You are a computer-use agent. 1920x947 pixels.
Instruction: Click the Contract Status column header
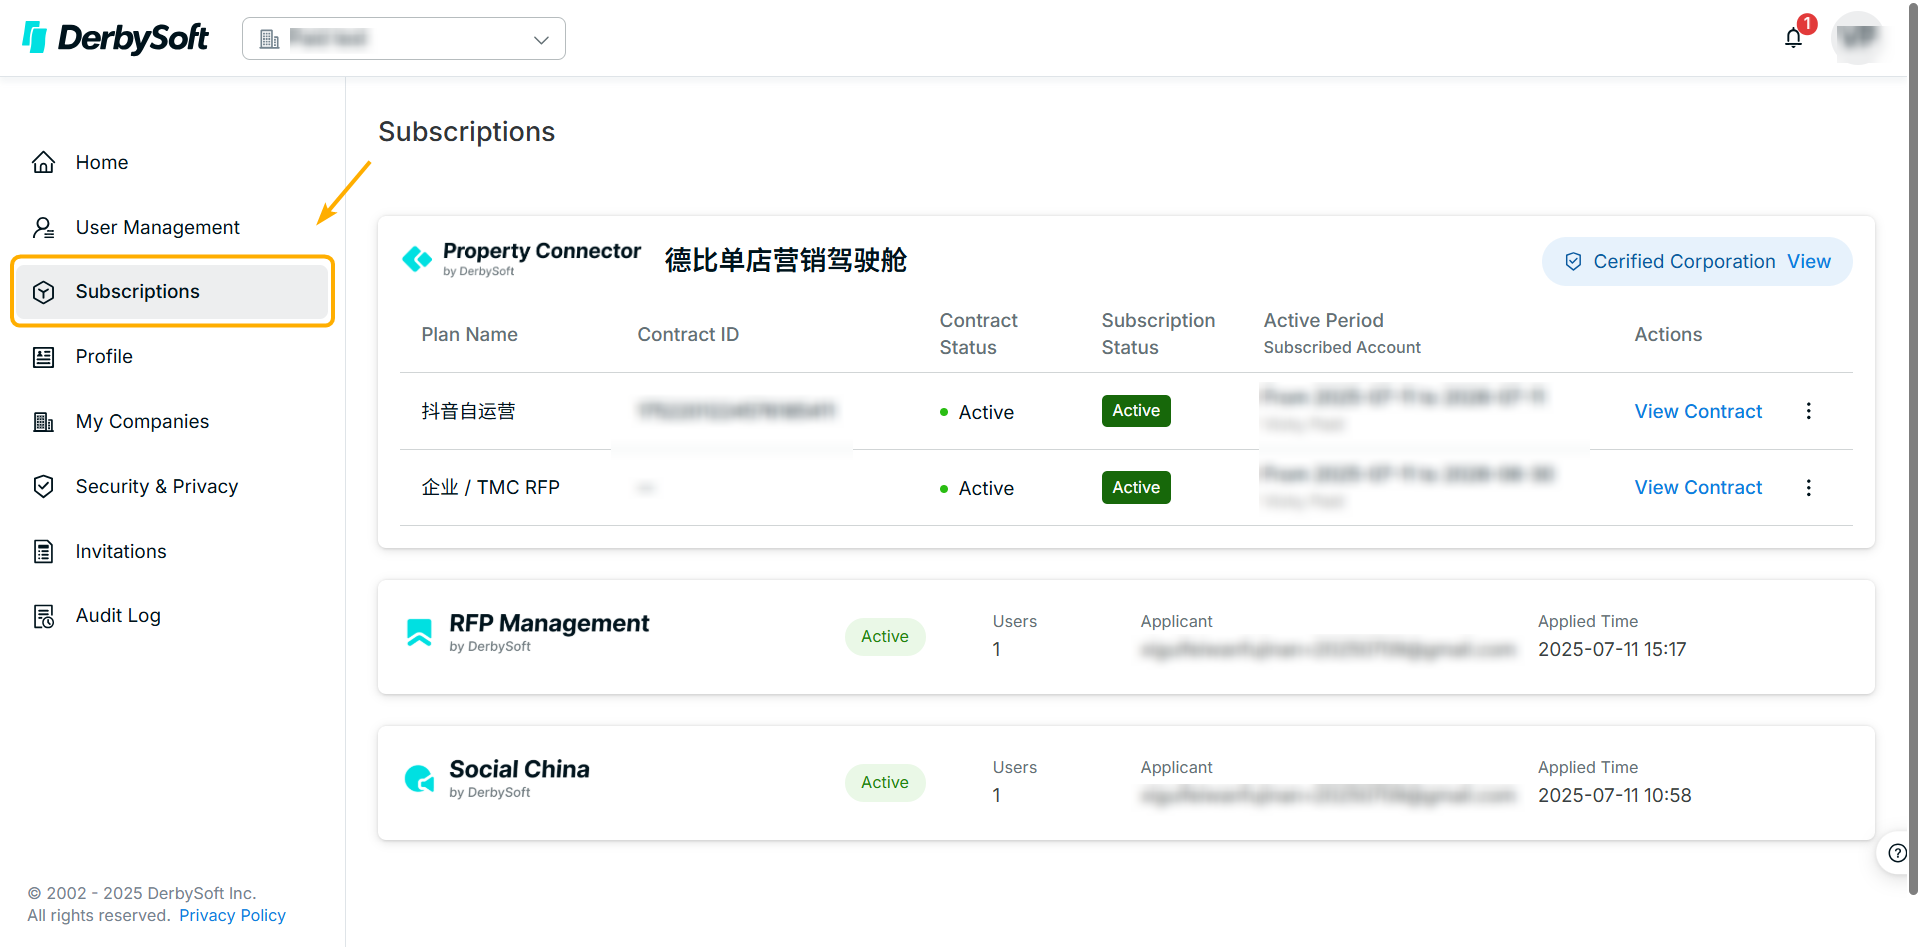tap(978, 334)
